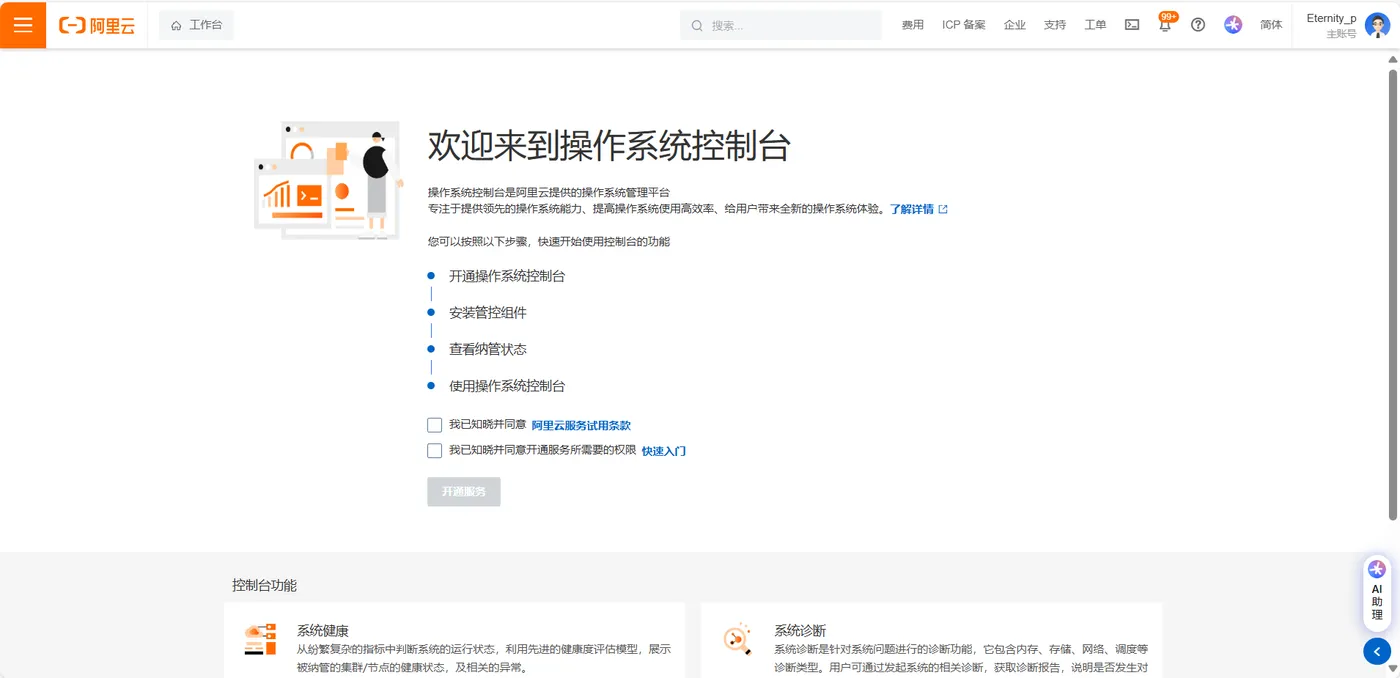Click step text 使用操作系统控制台

click(507, 386)
